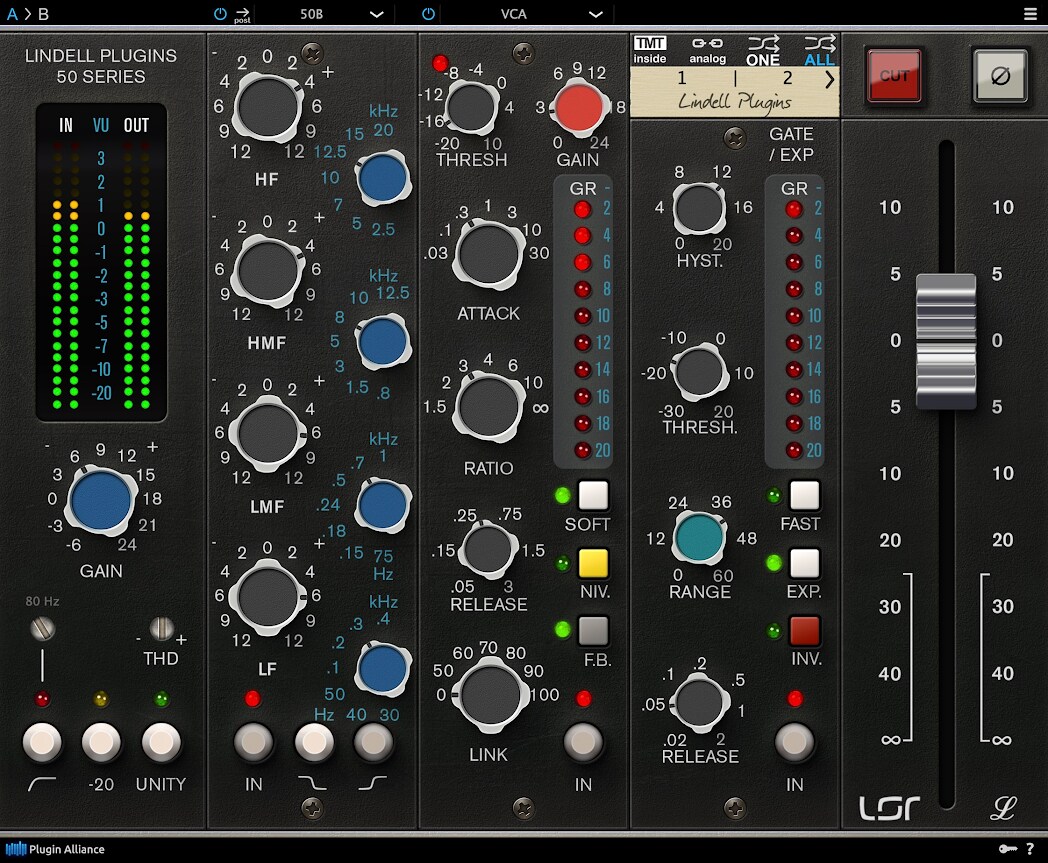Click the high-pass filter curve button
The height and width of the screenshot is (863, 1048).
(x=42, y=742)
